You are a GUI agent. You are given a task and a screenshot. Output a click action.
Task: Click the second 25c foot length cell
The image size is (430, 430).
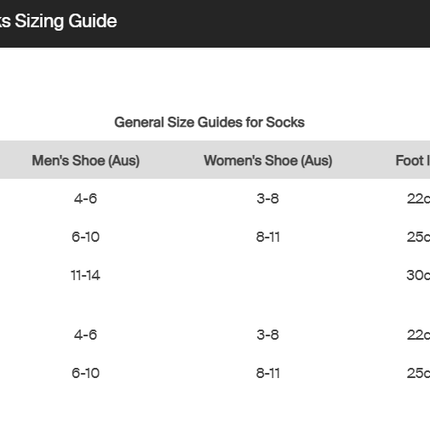418,373
